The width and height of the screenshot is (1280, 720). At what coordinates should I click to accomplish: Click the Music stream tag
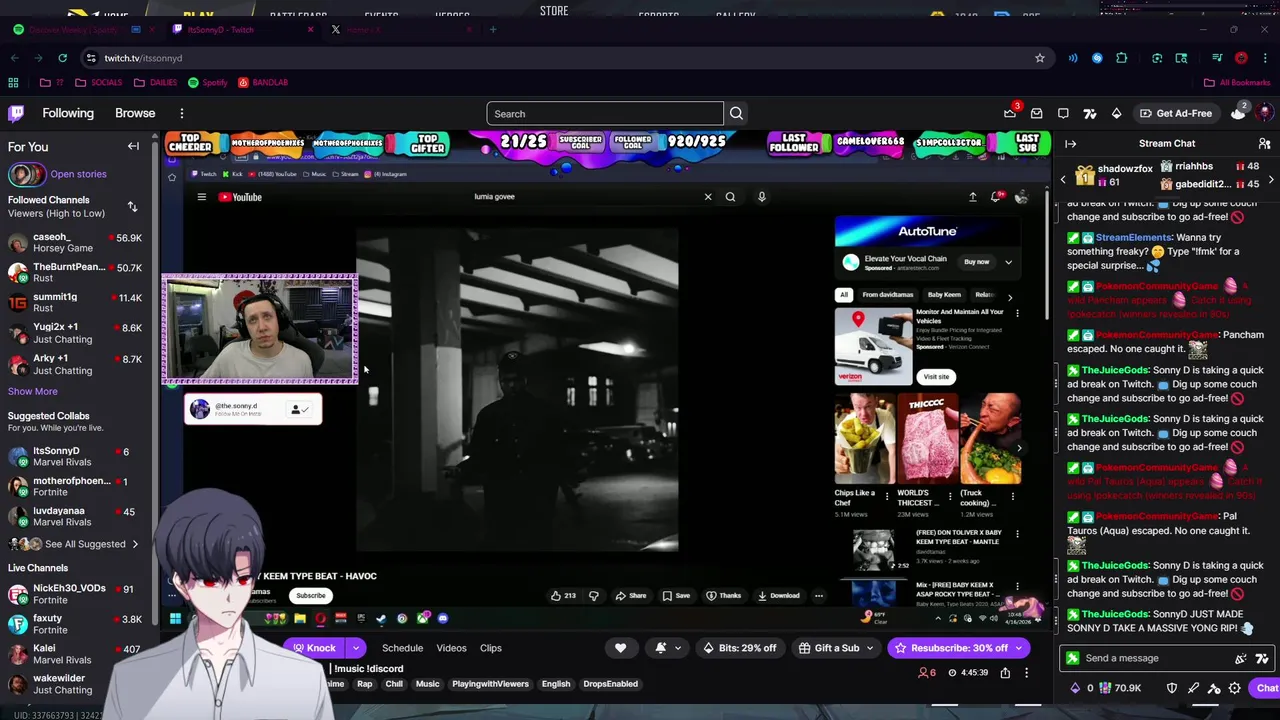point(427,684)
